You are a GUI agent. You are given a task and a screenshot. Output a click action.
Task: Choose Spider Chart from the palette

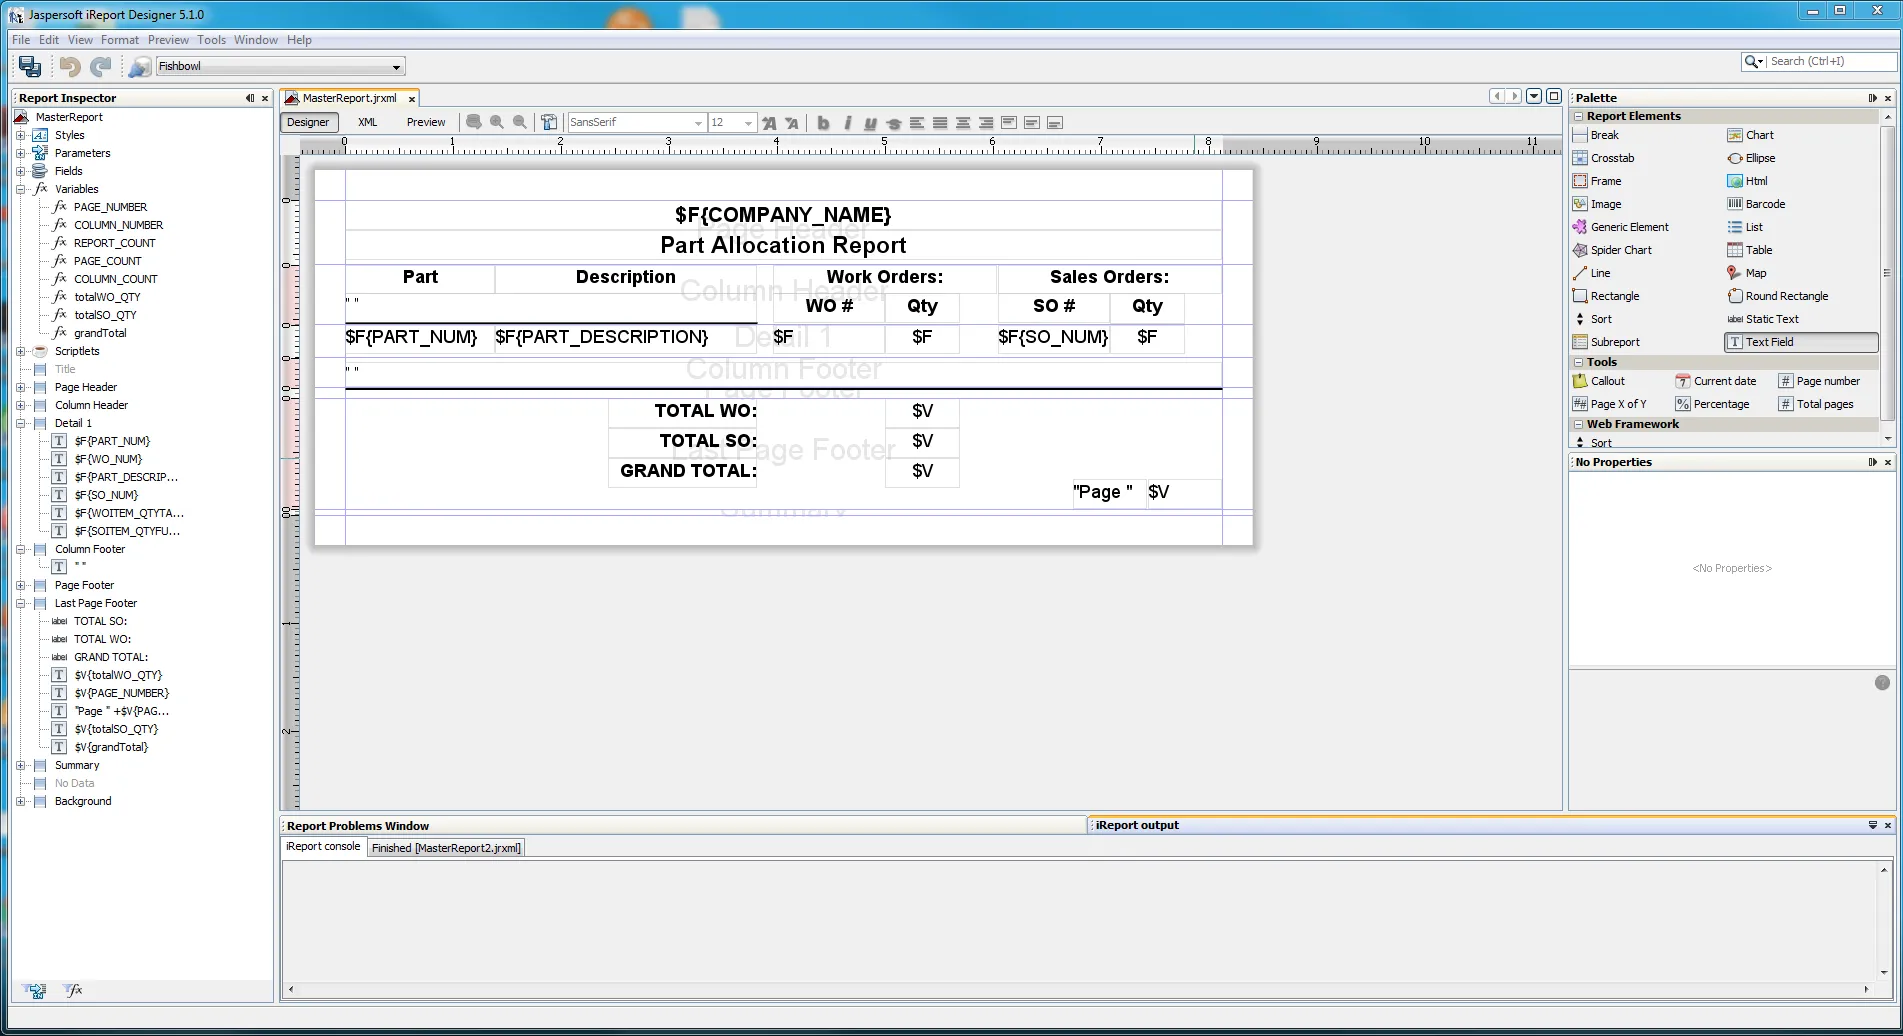pos(1612,250)
